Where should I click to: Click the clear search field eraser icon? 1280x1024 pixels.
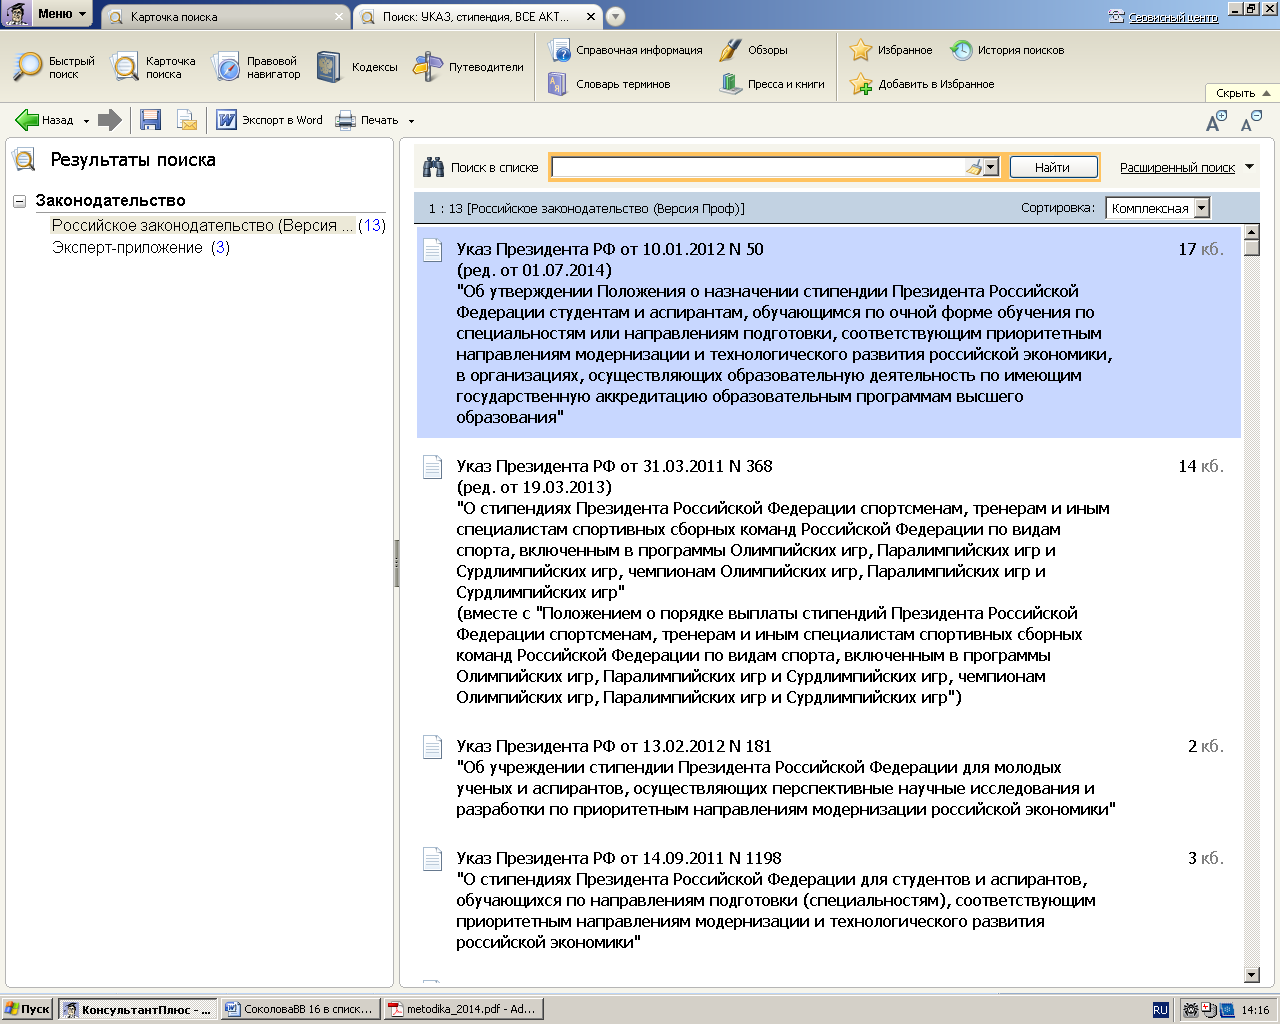973,167
